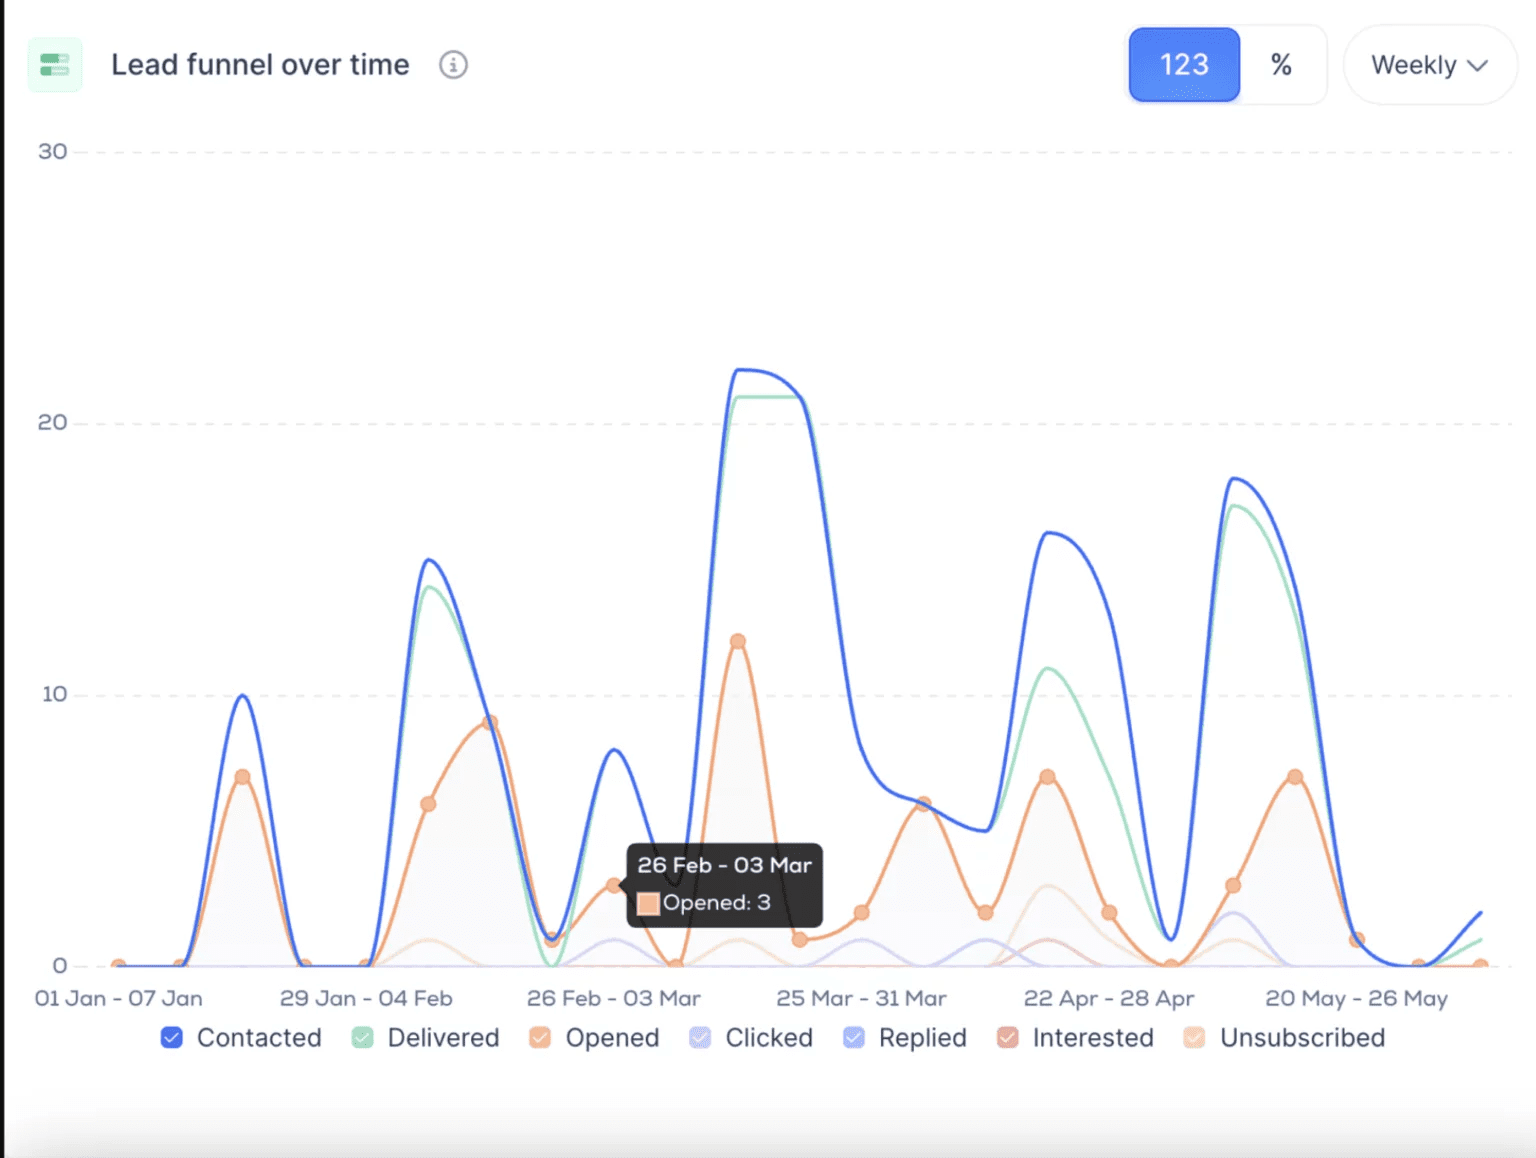
Task: Toggle the Contacted series checkbox
Action: (x=171, y=1038)
